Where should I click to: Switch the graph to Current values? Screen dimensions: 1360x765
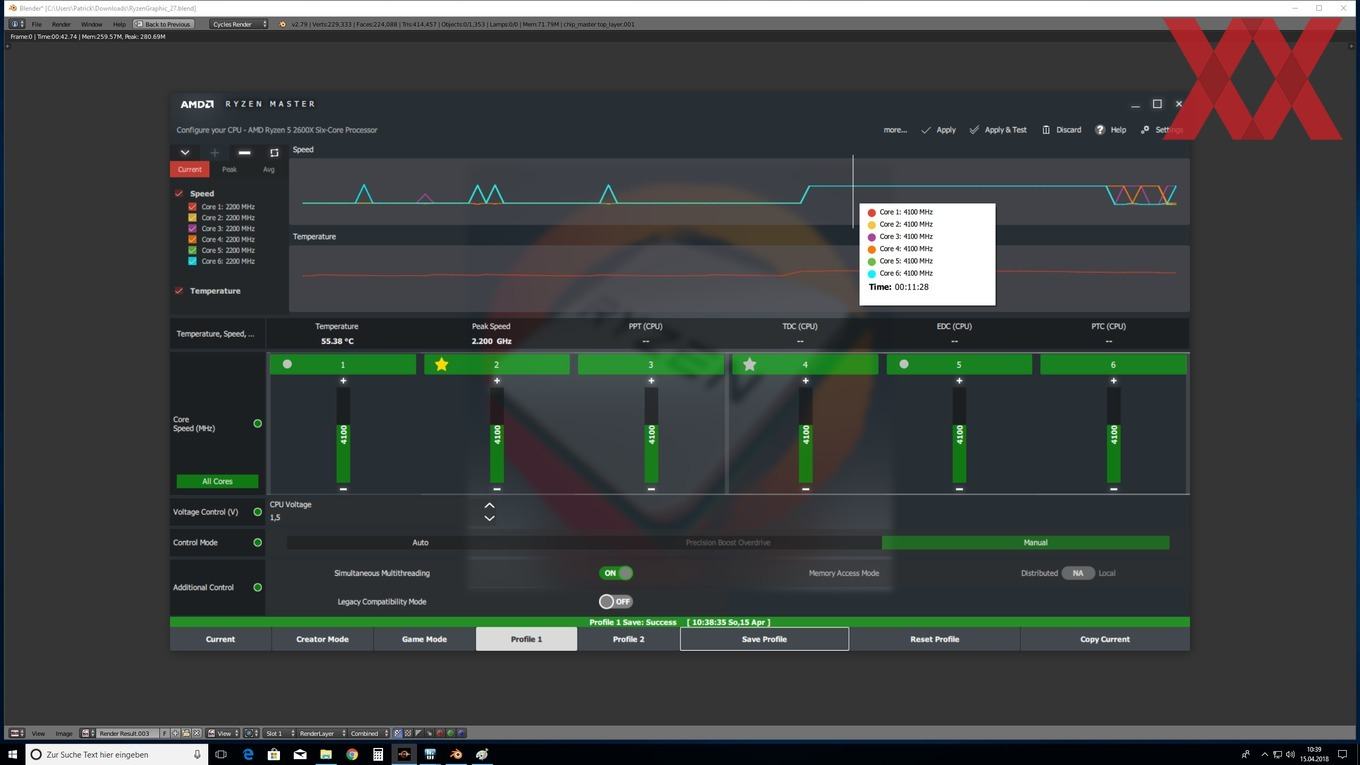[190, 169]
